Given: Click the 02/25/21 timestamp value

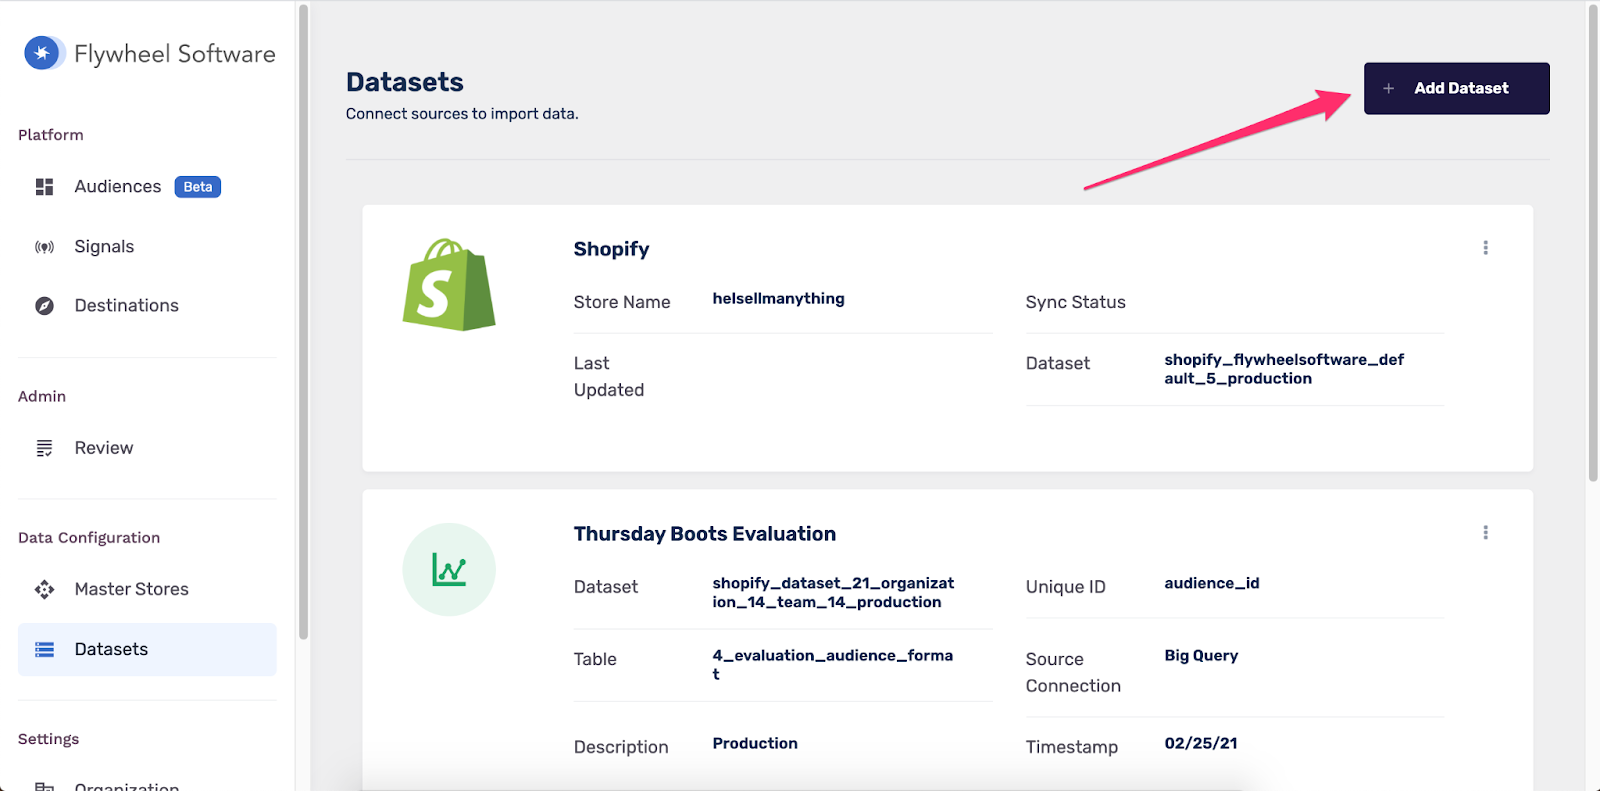Looking at the screenshot, I should [x=1201, y=744].
